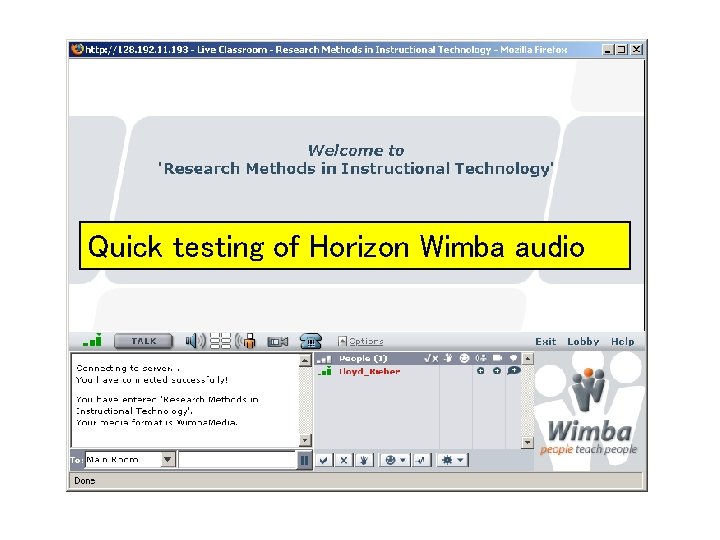The image size is (720, 540).
Task: Click the chat column icon in People header
Action: pos(513,358)
